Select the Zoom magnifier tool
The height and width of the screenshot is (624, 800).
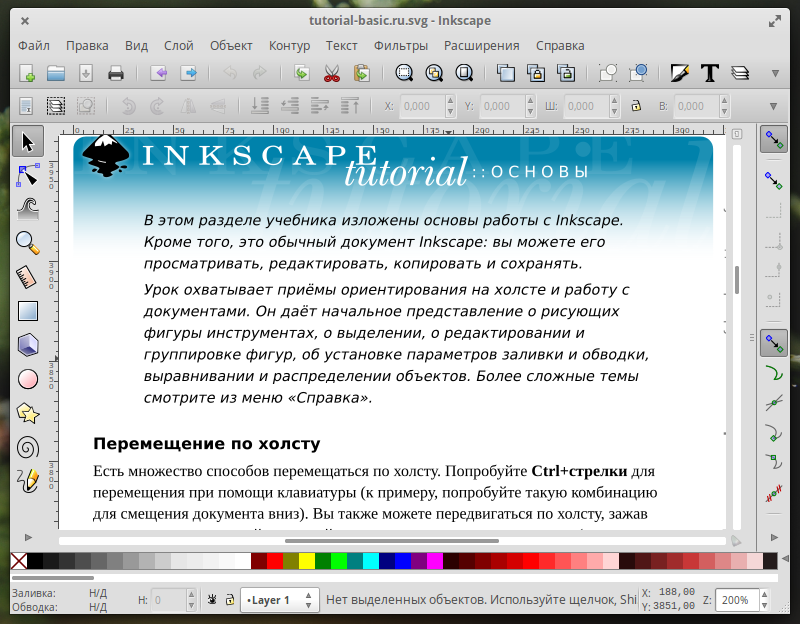click(x=28, y=243)
